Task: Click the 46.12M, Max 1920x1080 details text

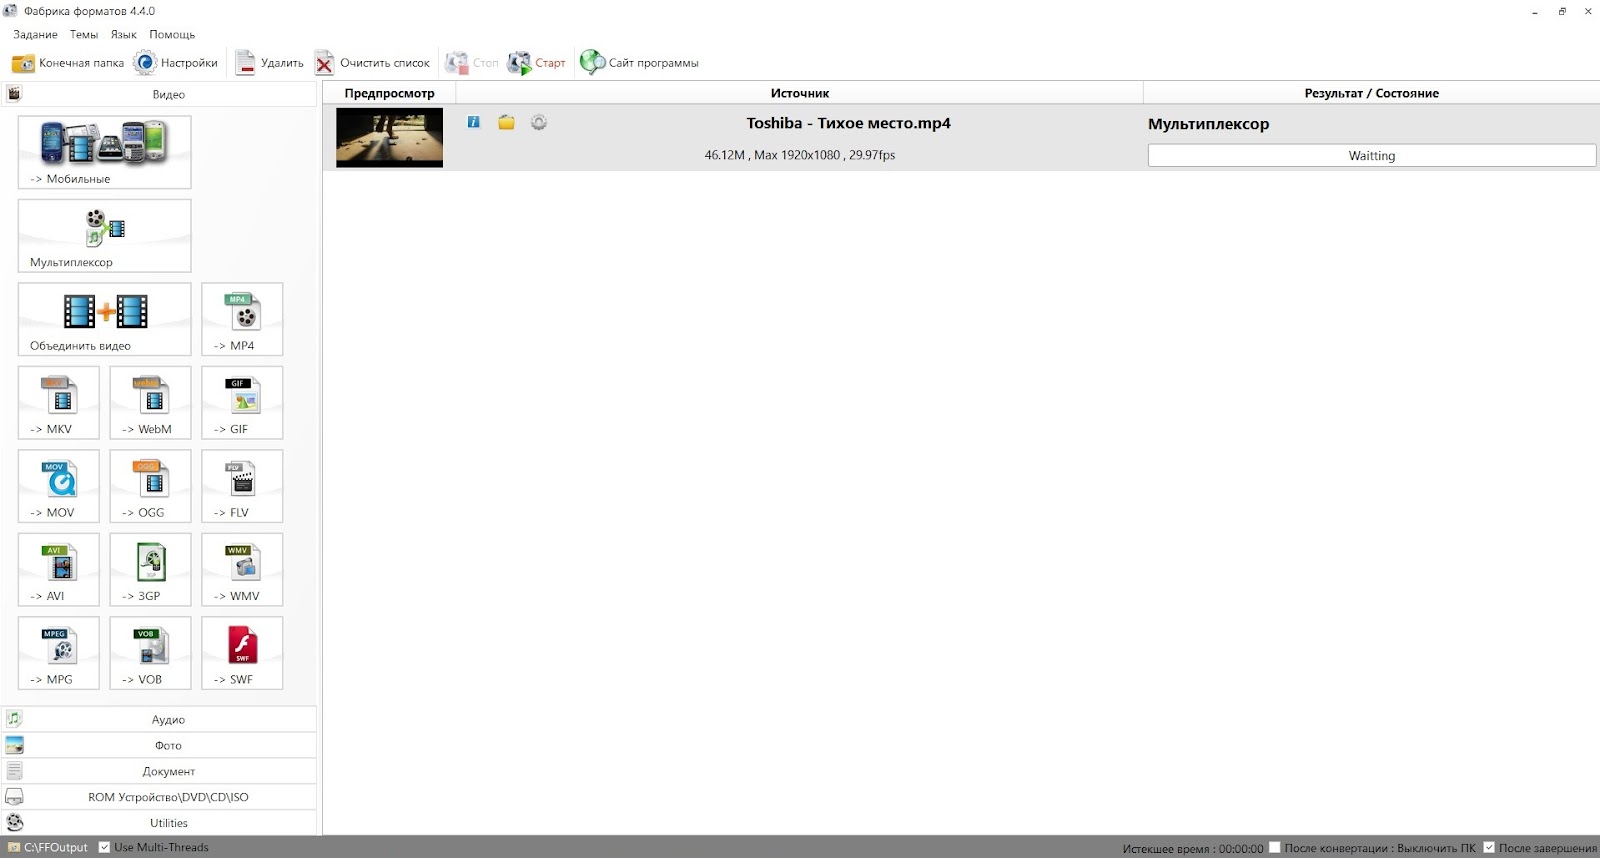Action: [x=799, y=155]
